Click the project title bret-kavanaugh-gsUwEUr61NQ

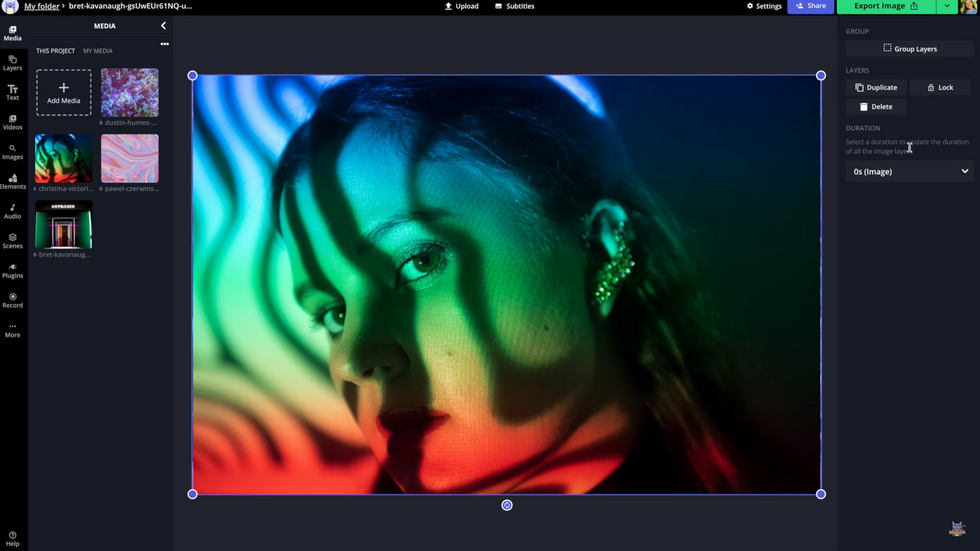130,6
